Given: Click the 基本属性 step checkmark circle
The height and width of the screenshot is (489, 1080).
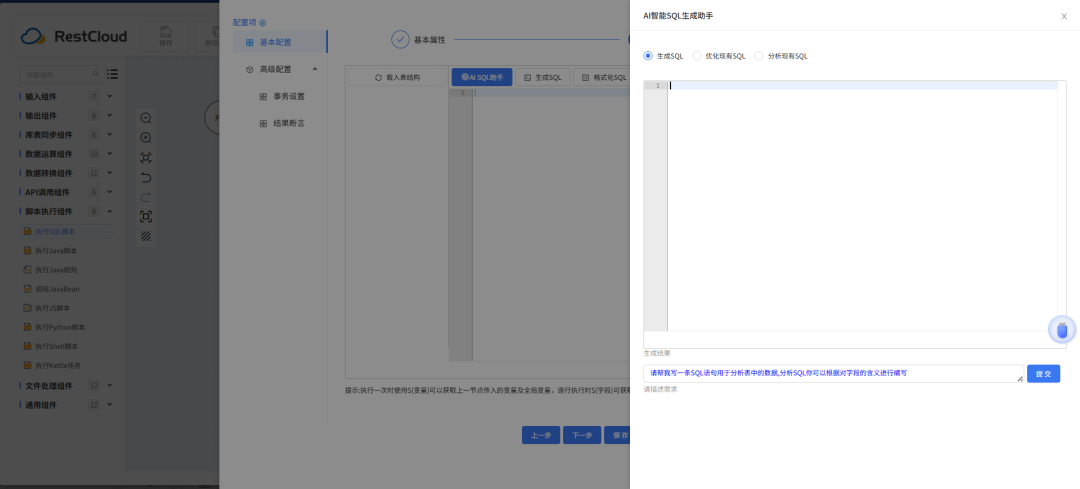Looking at the screenshot, I should 400,39.
